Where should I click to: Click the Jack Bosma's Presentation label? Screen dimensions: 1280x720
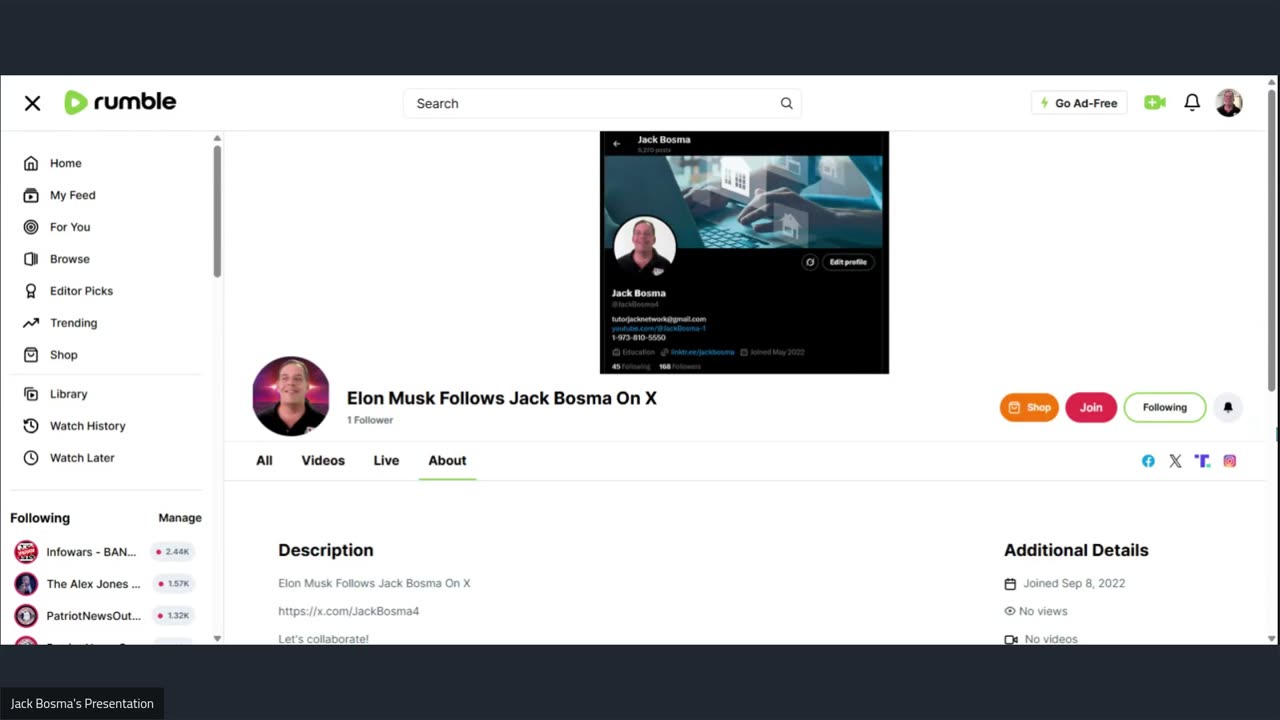click(x=82, y=704)
